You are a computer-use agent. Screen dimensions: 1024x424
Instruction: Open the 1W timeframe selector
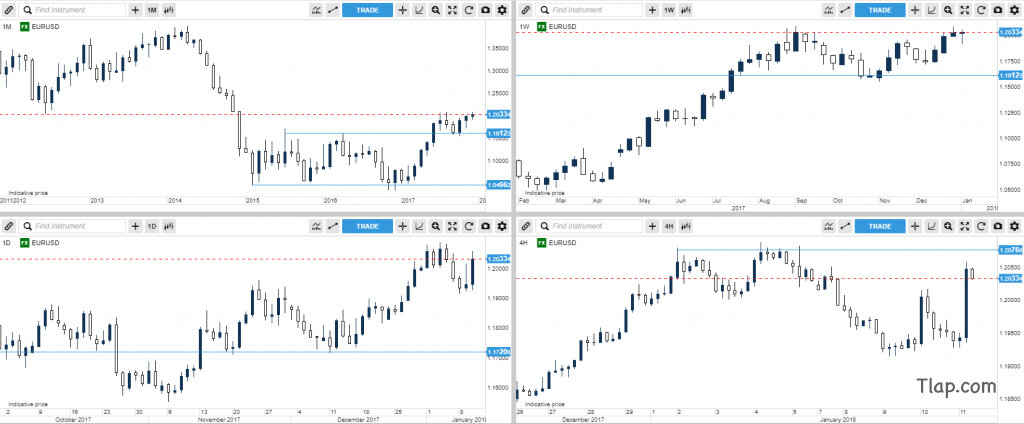tap(669, 10)
